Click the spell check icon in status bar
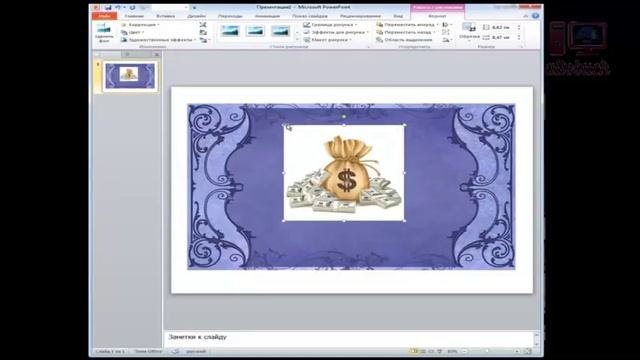The width and height of the screenshot is (640, 360). [x=176, y=351]
